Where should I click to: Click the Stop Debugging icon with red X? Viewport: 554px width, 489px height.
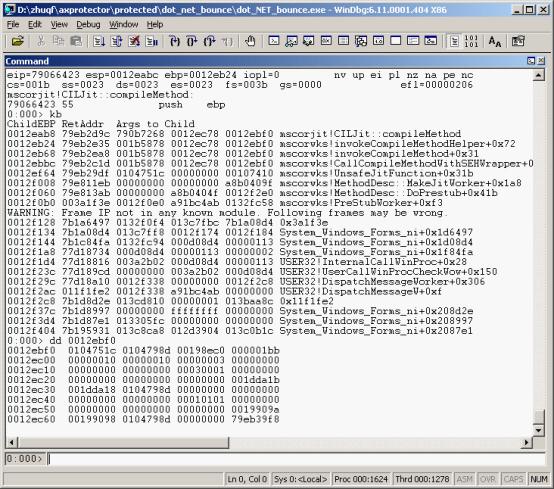[x=134, y=41]
